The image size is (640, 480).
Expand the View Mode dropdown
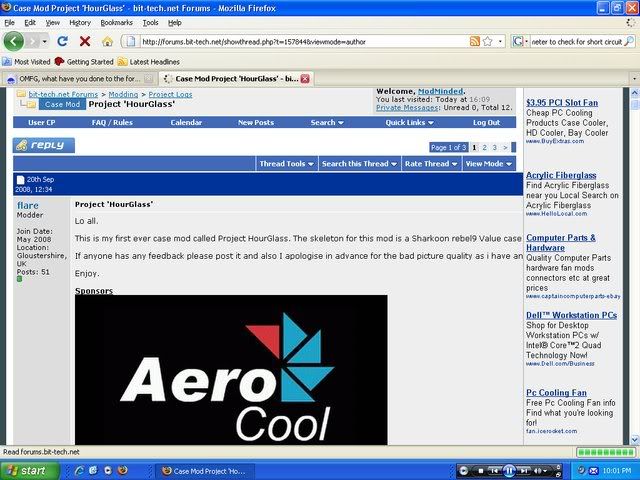click(489, 164)
